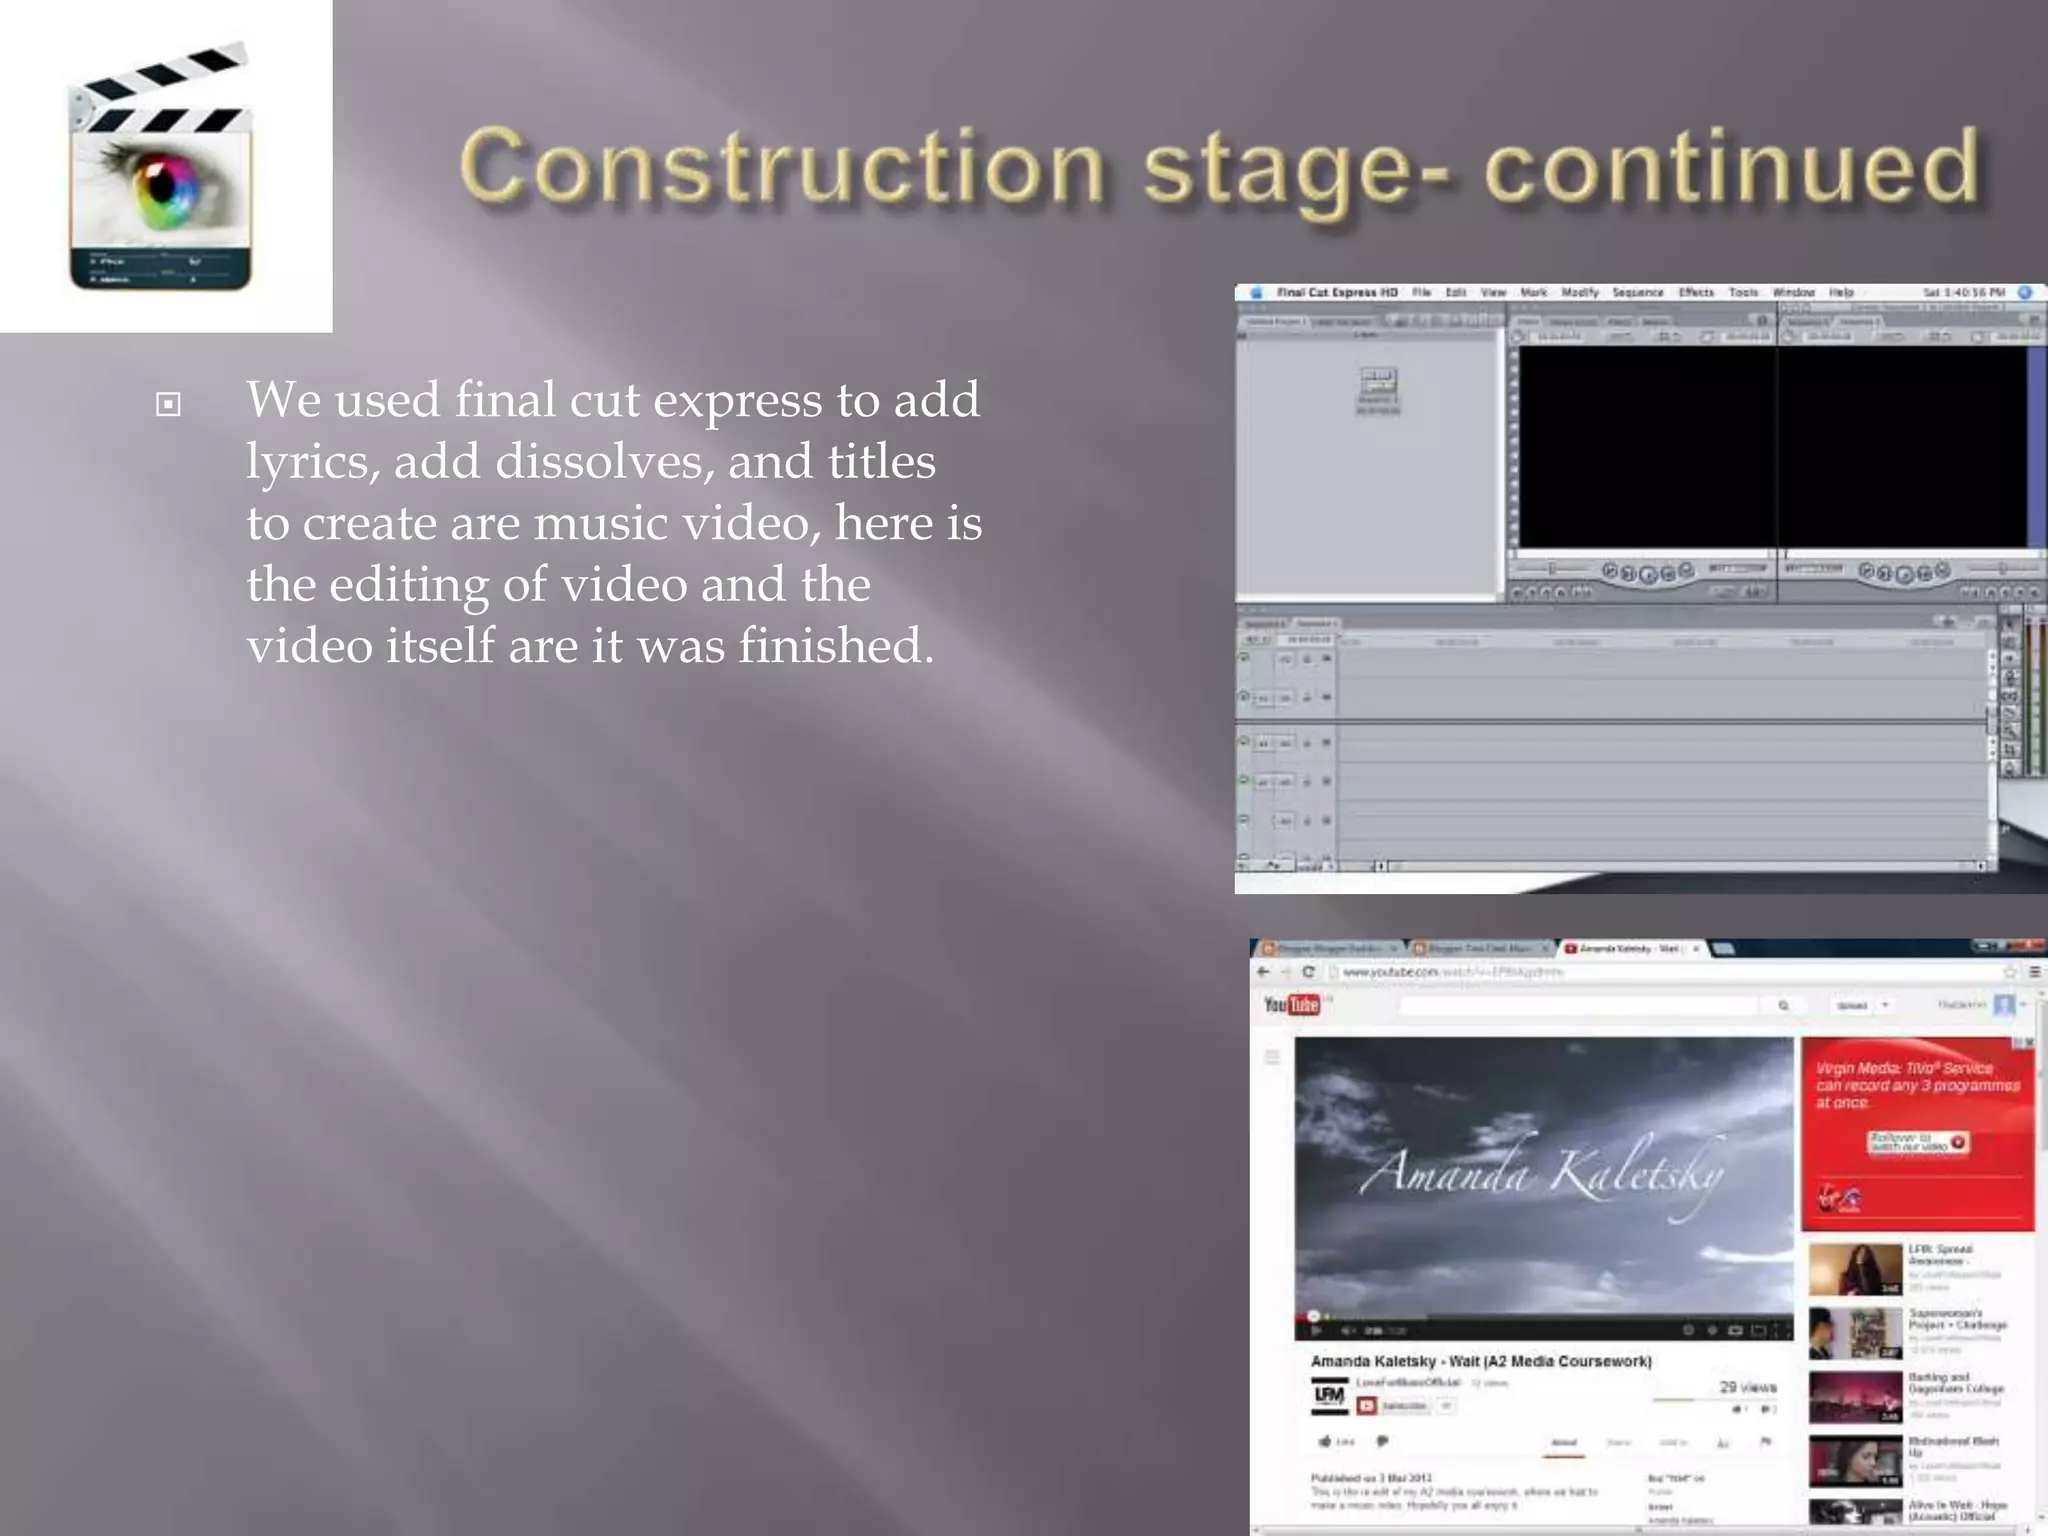
Task: Open the Barking and Dagenham College video link
Action: point(1956,1383)
